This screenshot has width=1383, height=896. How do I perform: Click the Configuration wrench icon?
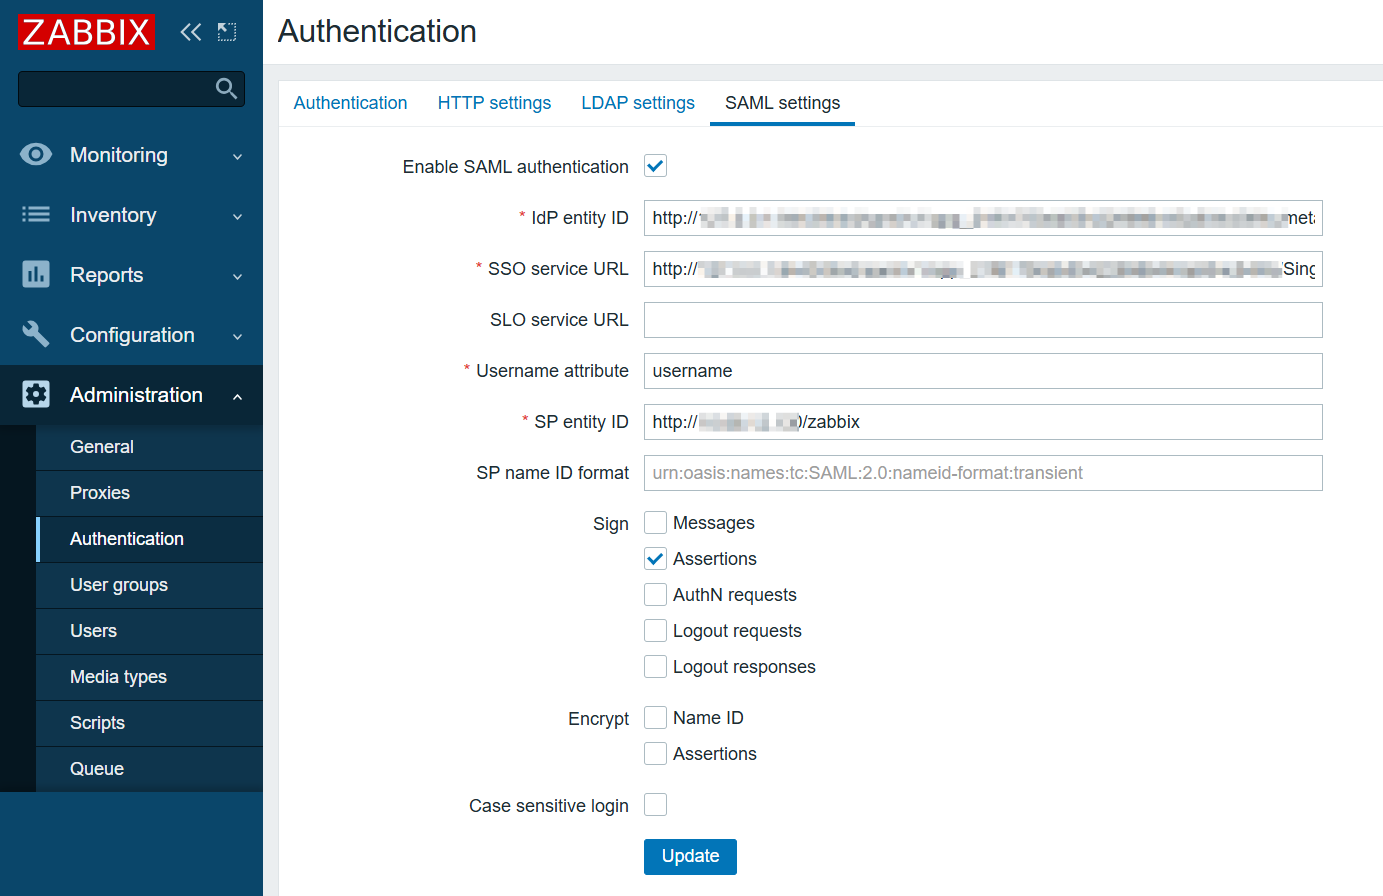point(36,334)
